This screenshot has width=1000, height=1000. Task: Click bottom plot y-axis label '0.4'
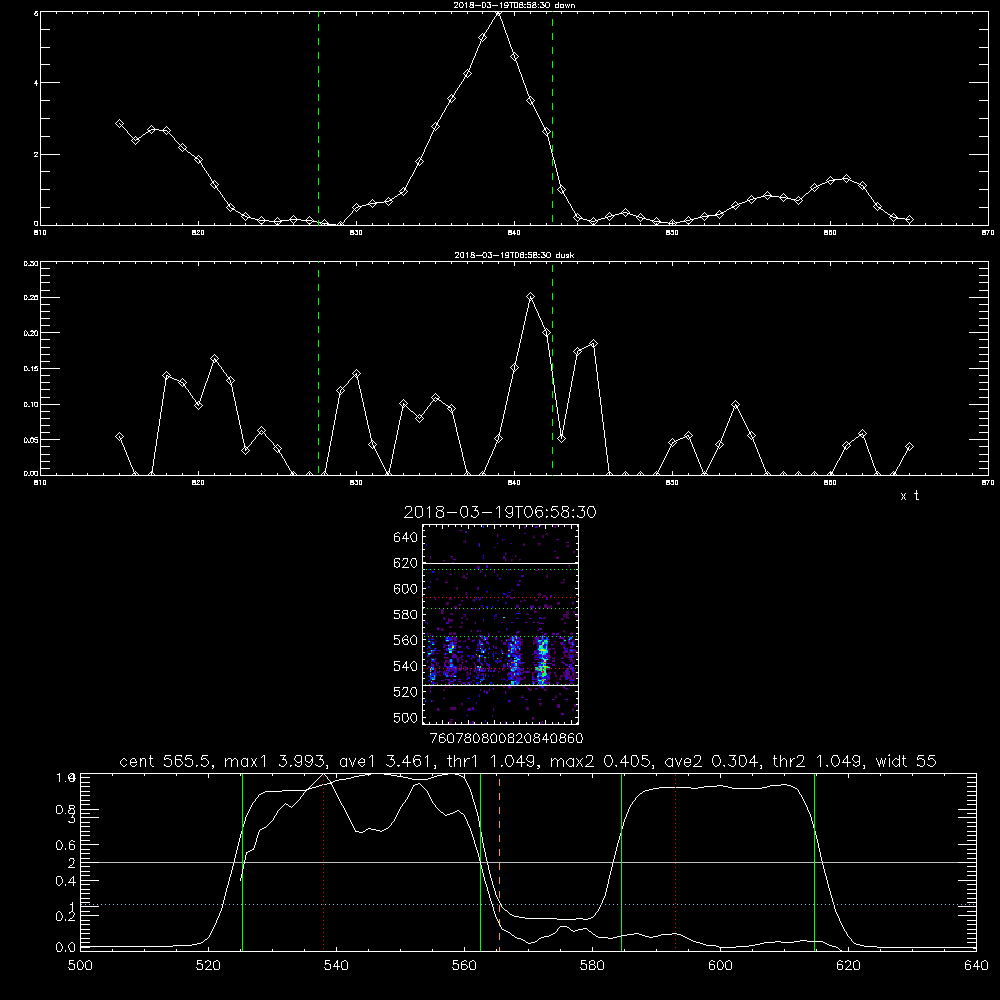click(66, 881)
